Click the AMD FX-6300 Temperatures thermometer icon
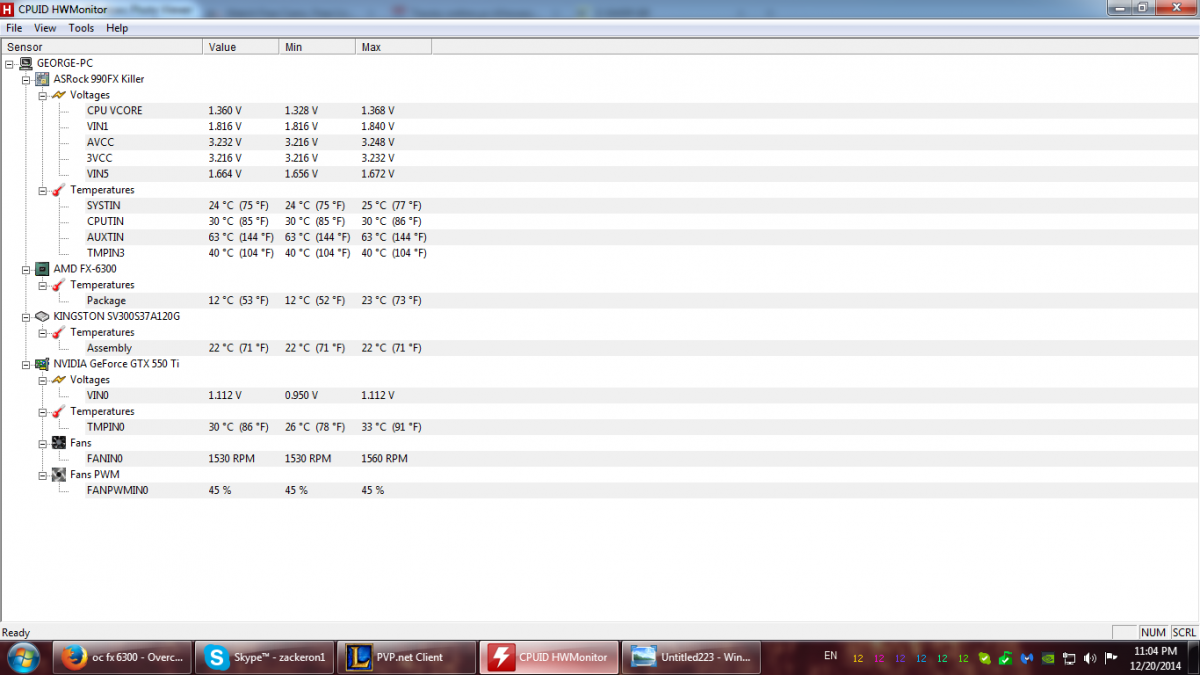The image size is (1200, 675). point(59,285)
